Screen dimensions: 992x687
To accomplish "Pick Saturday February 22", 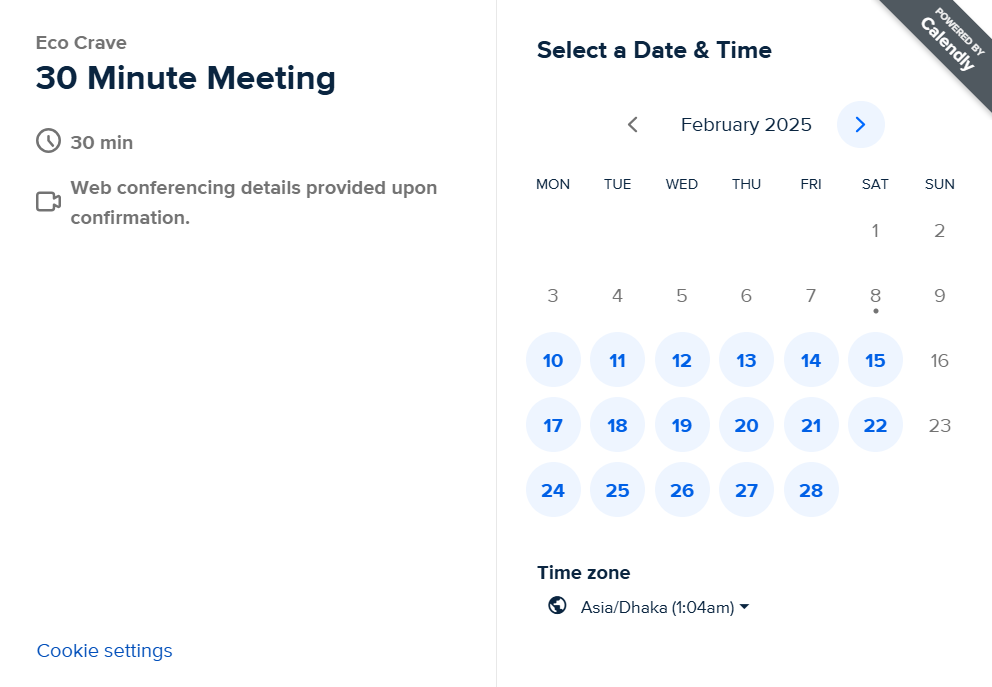I will click(875, 425).
